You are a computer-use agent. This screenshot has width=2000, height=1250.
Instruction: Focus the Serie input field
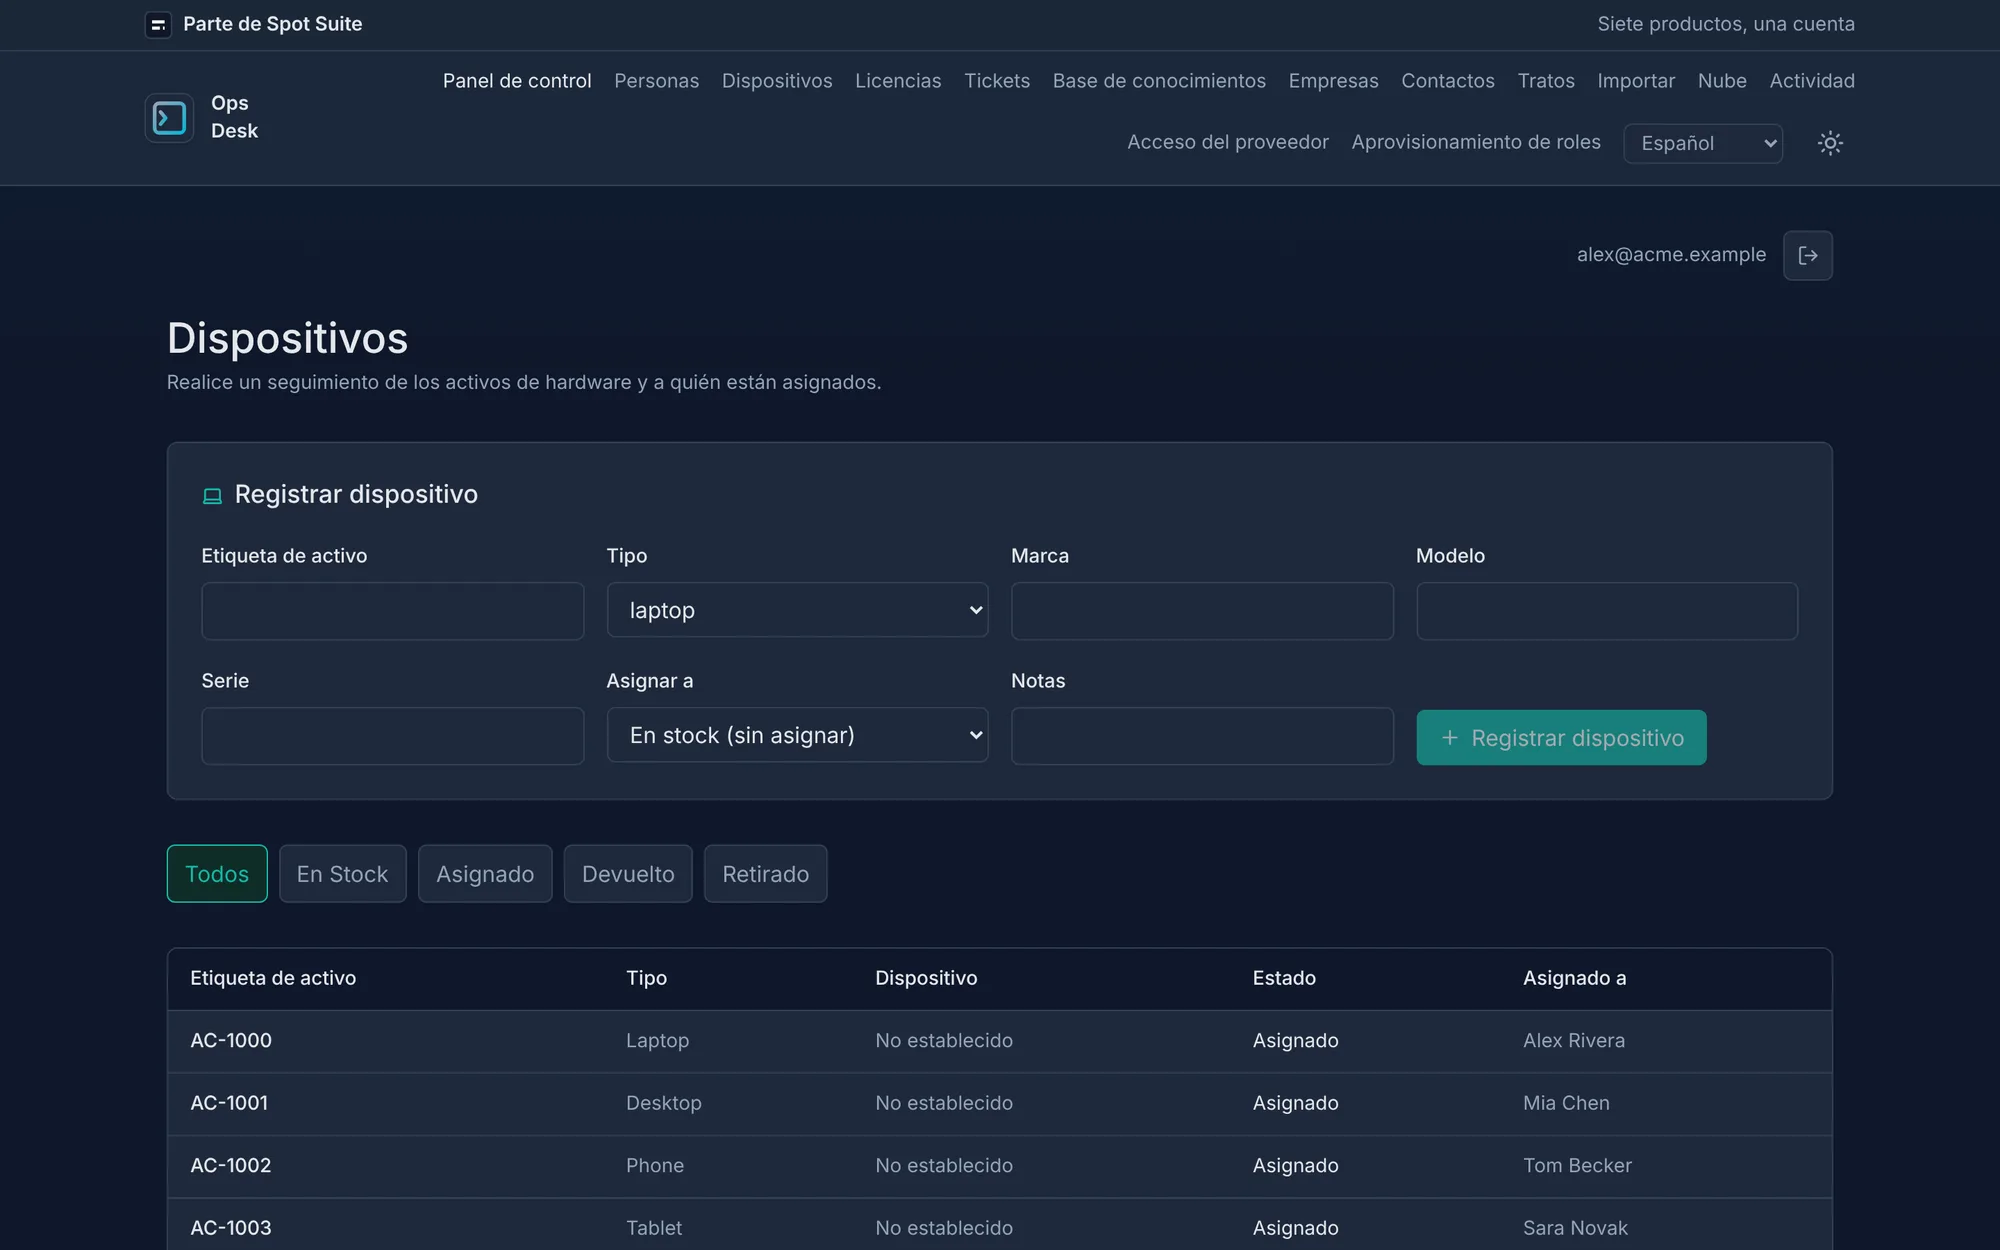point(392,736)
